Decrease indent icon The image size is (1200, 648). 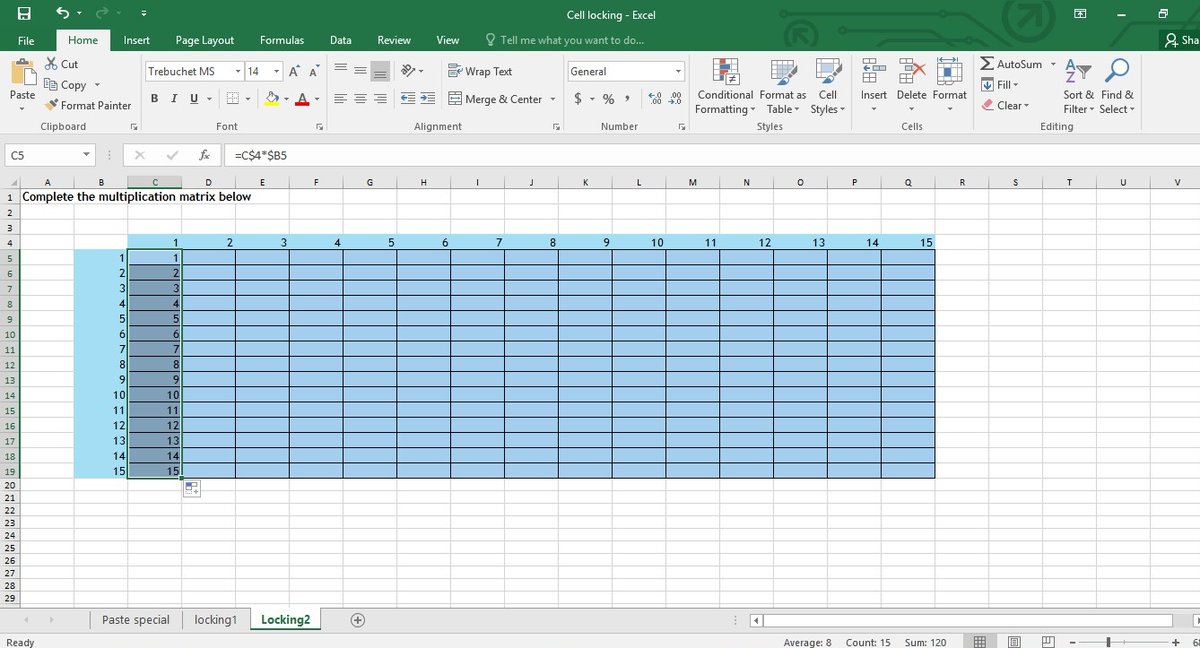pos(408,98)
